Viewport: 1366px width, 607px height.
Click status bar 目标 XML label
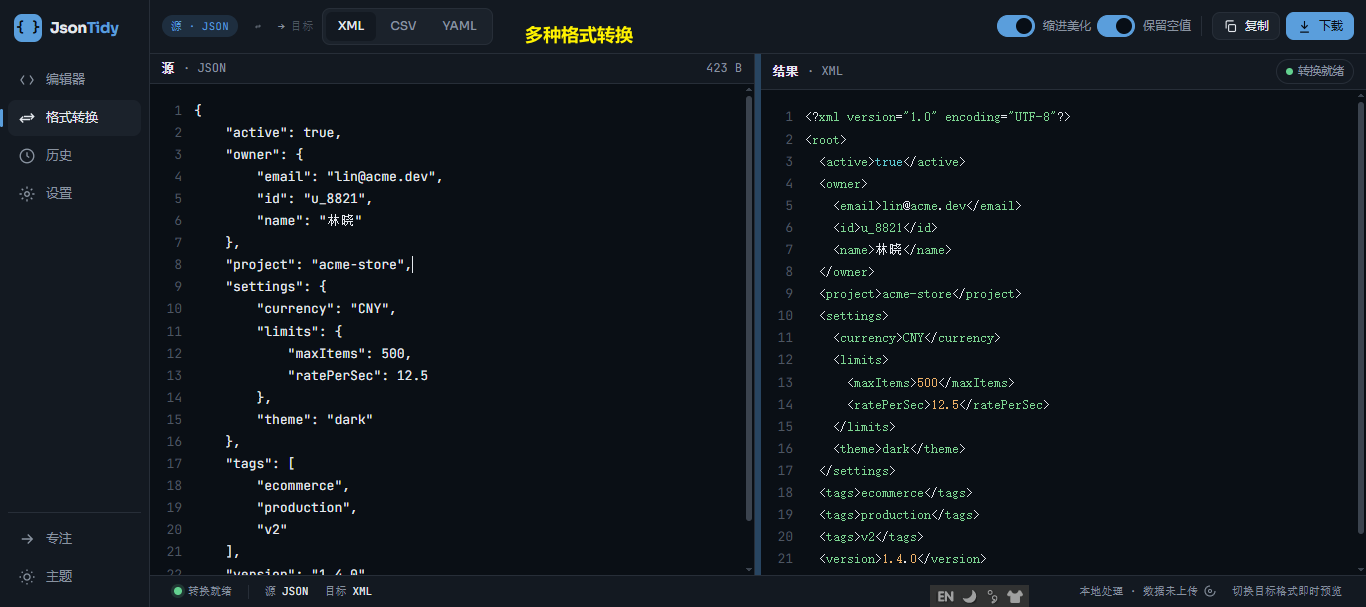point(348,591)
